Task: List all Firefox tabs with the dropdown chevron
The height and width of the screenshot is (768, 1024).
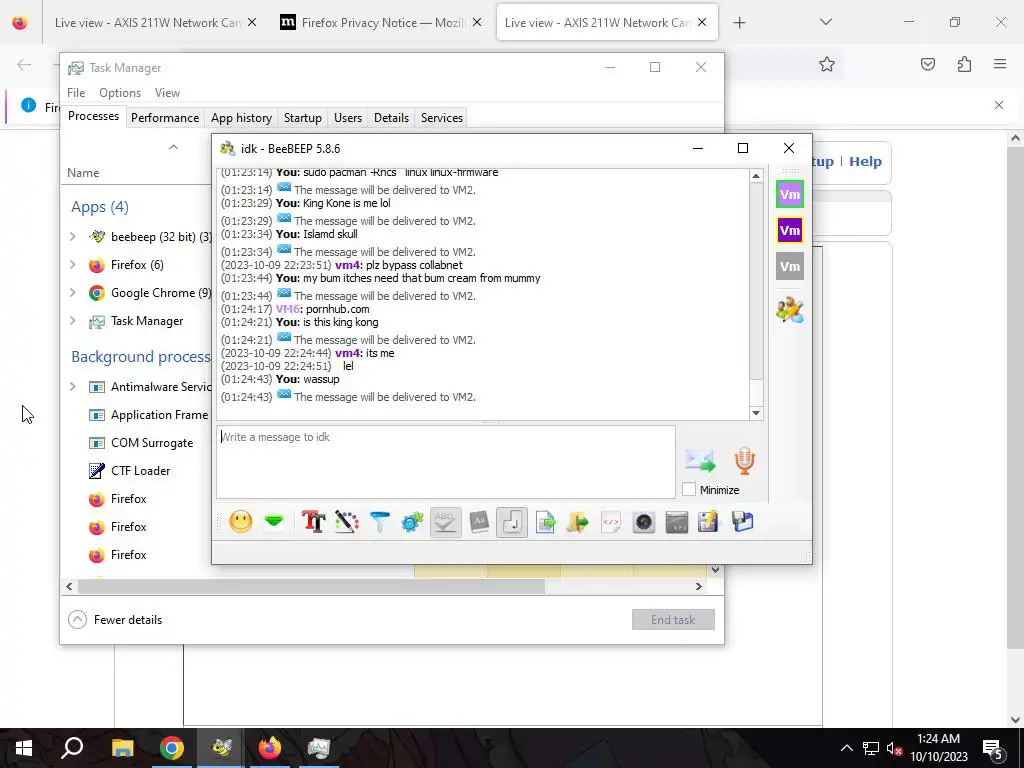Action: (825, 22)
